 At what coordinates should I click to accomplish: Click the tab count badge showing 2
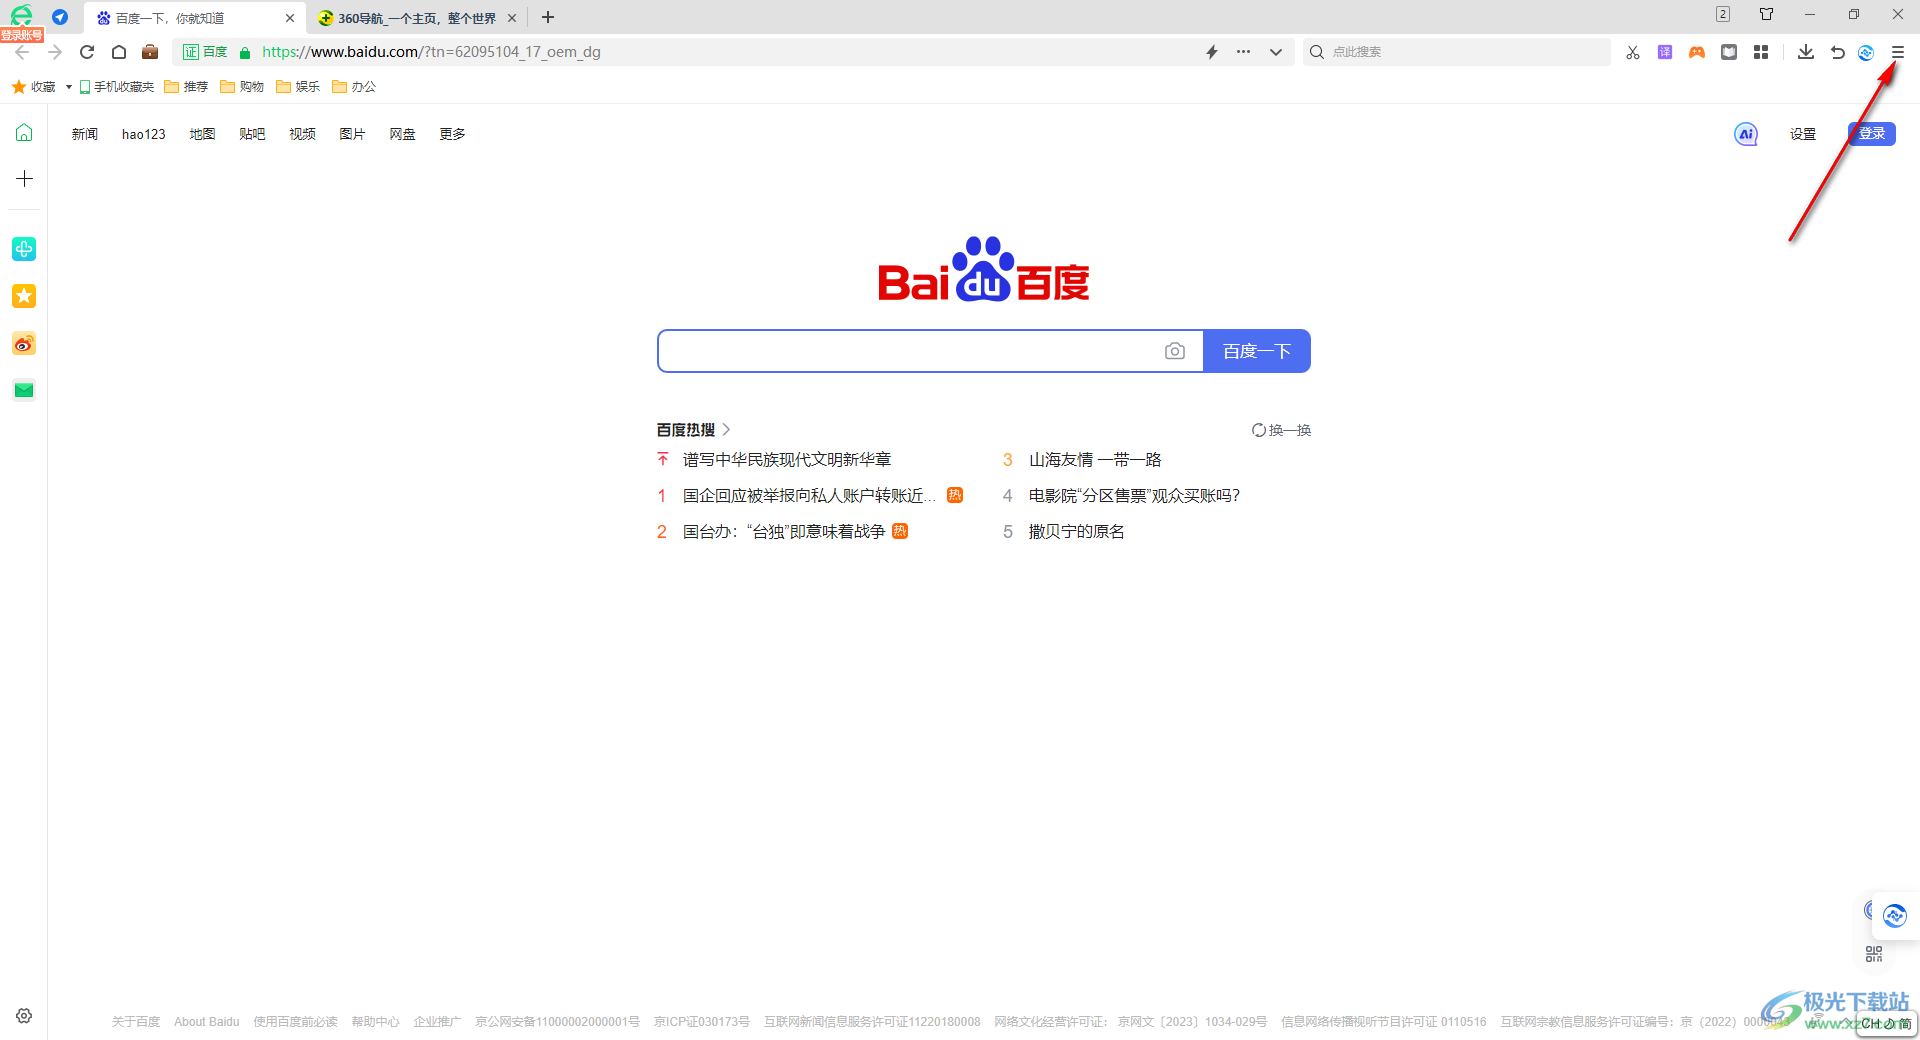(x=1722, y=14)
